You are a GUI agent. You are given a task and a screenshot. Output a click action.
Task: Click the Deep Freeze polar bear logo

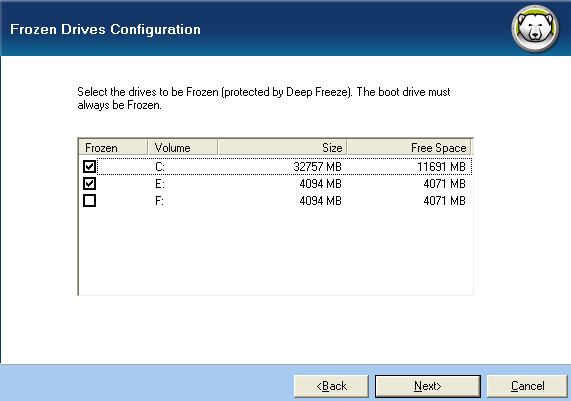[x=535, y=28]
